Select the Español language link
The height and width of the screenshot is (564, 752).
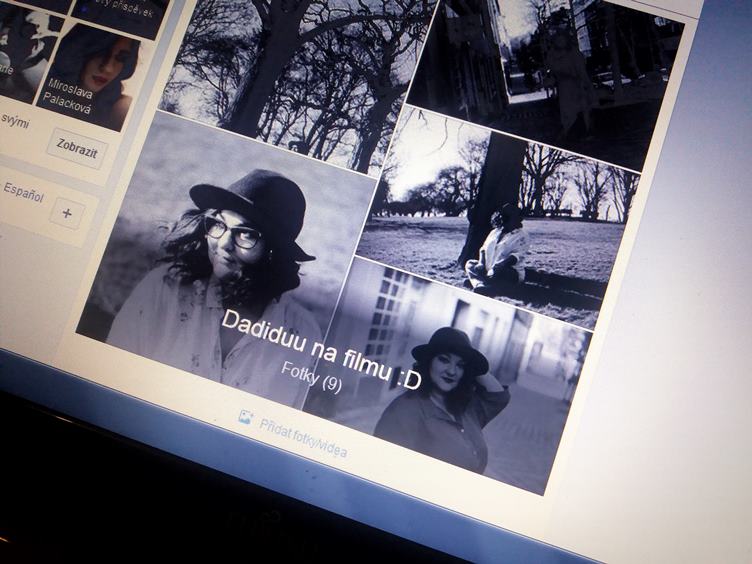24,192
